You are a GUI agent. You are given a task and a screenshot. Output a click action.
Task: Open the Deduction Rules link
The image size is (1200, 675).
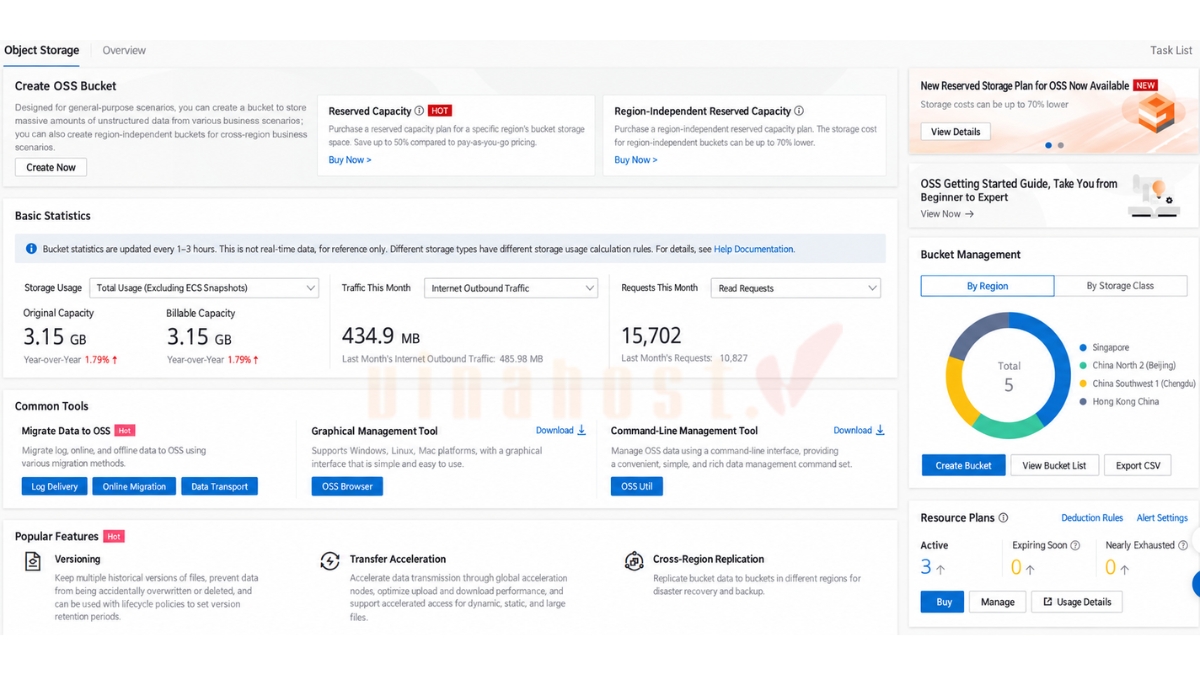(x=1092, y=518)
